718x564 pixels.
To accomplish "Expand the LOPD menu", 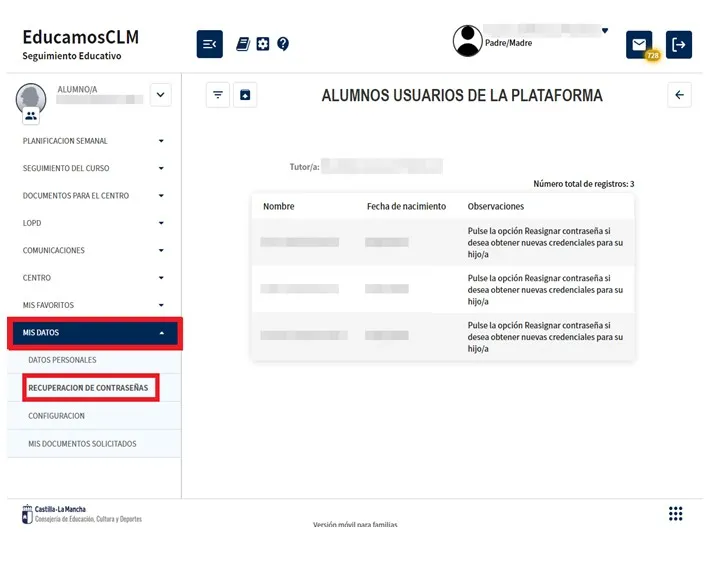I will click(93, 223).
